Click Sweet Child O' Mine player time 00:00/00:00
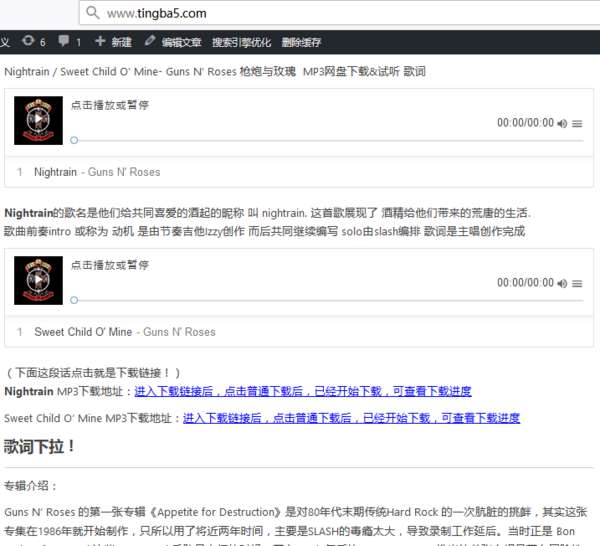This screenshot has height=546, width=600. point(525,283)
